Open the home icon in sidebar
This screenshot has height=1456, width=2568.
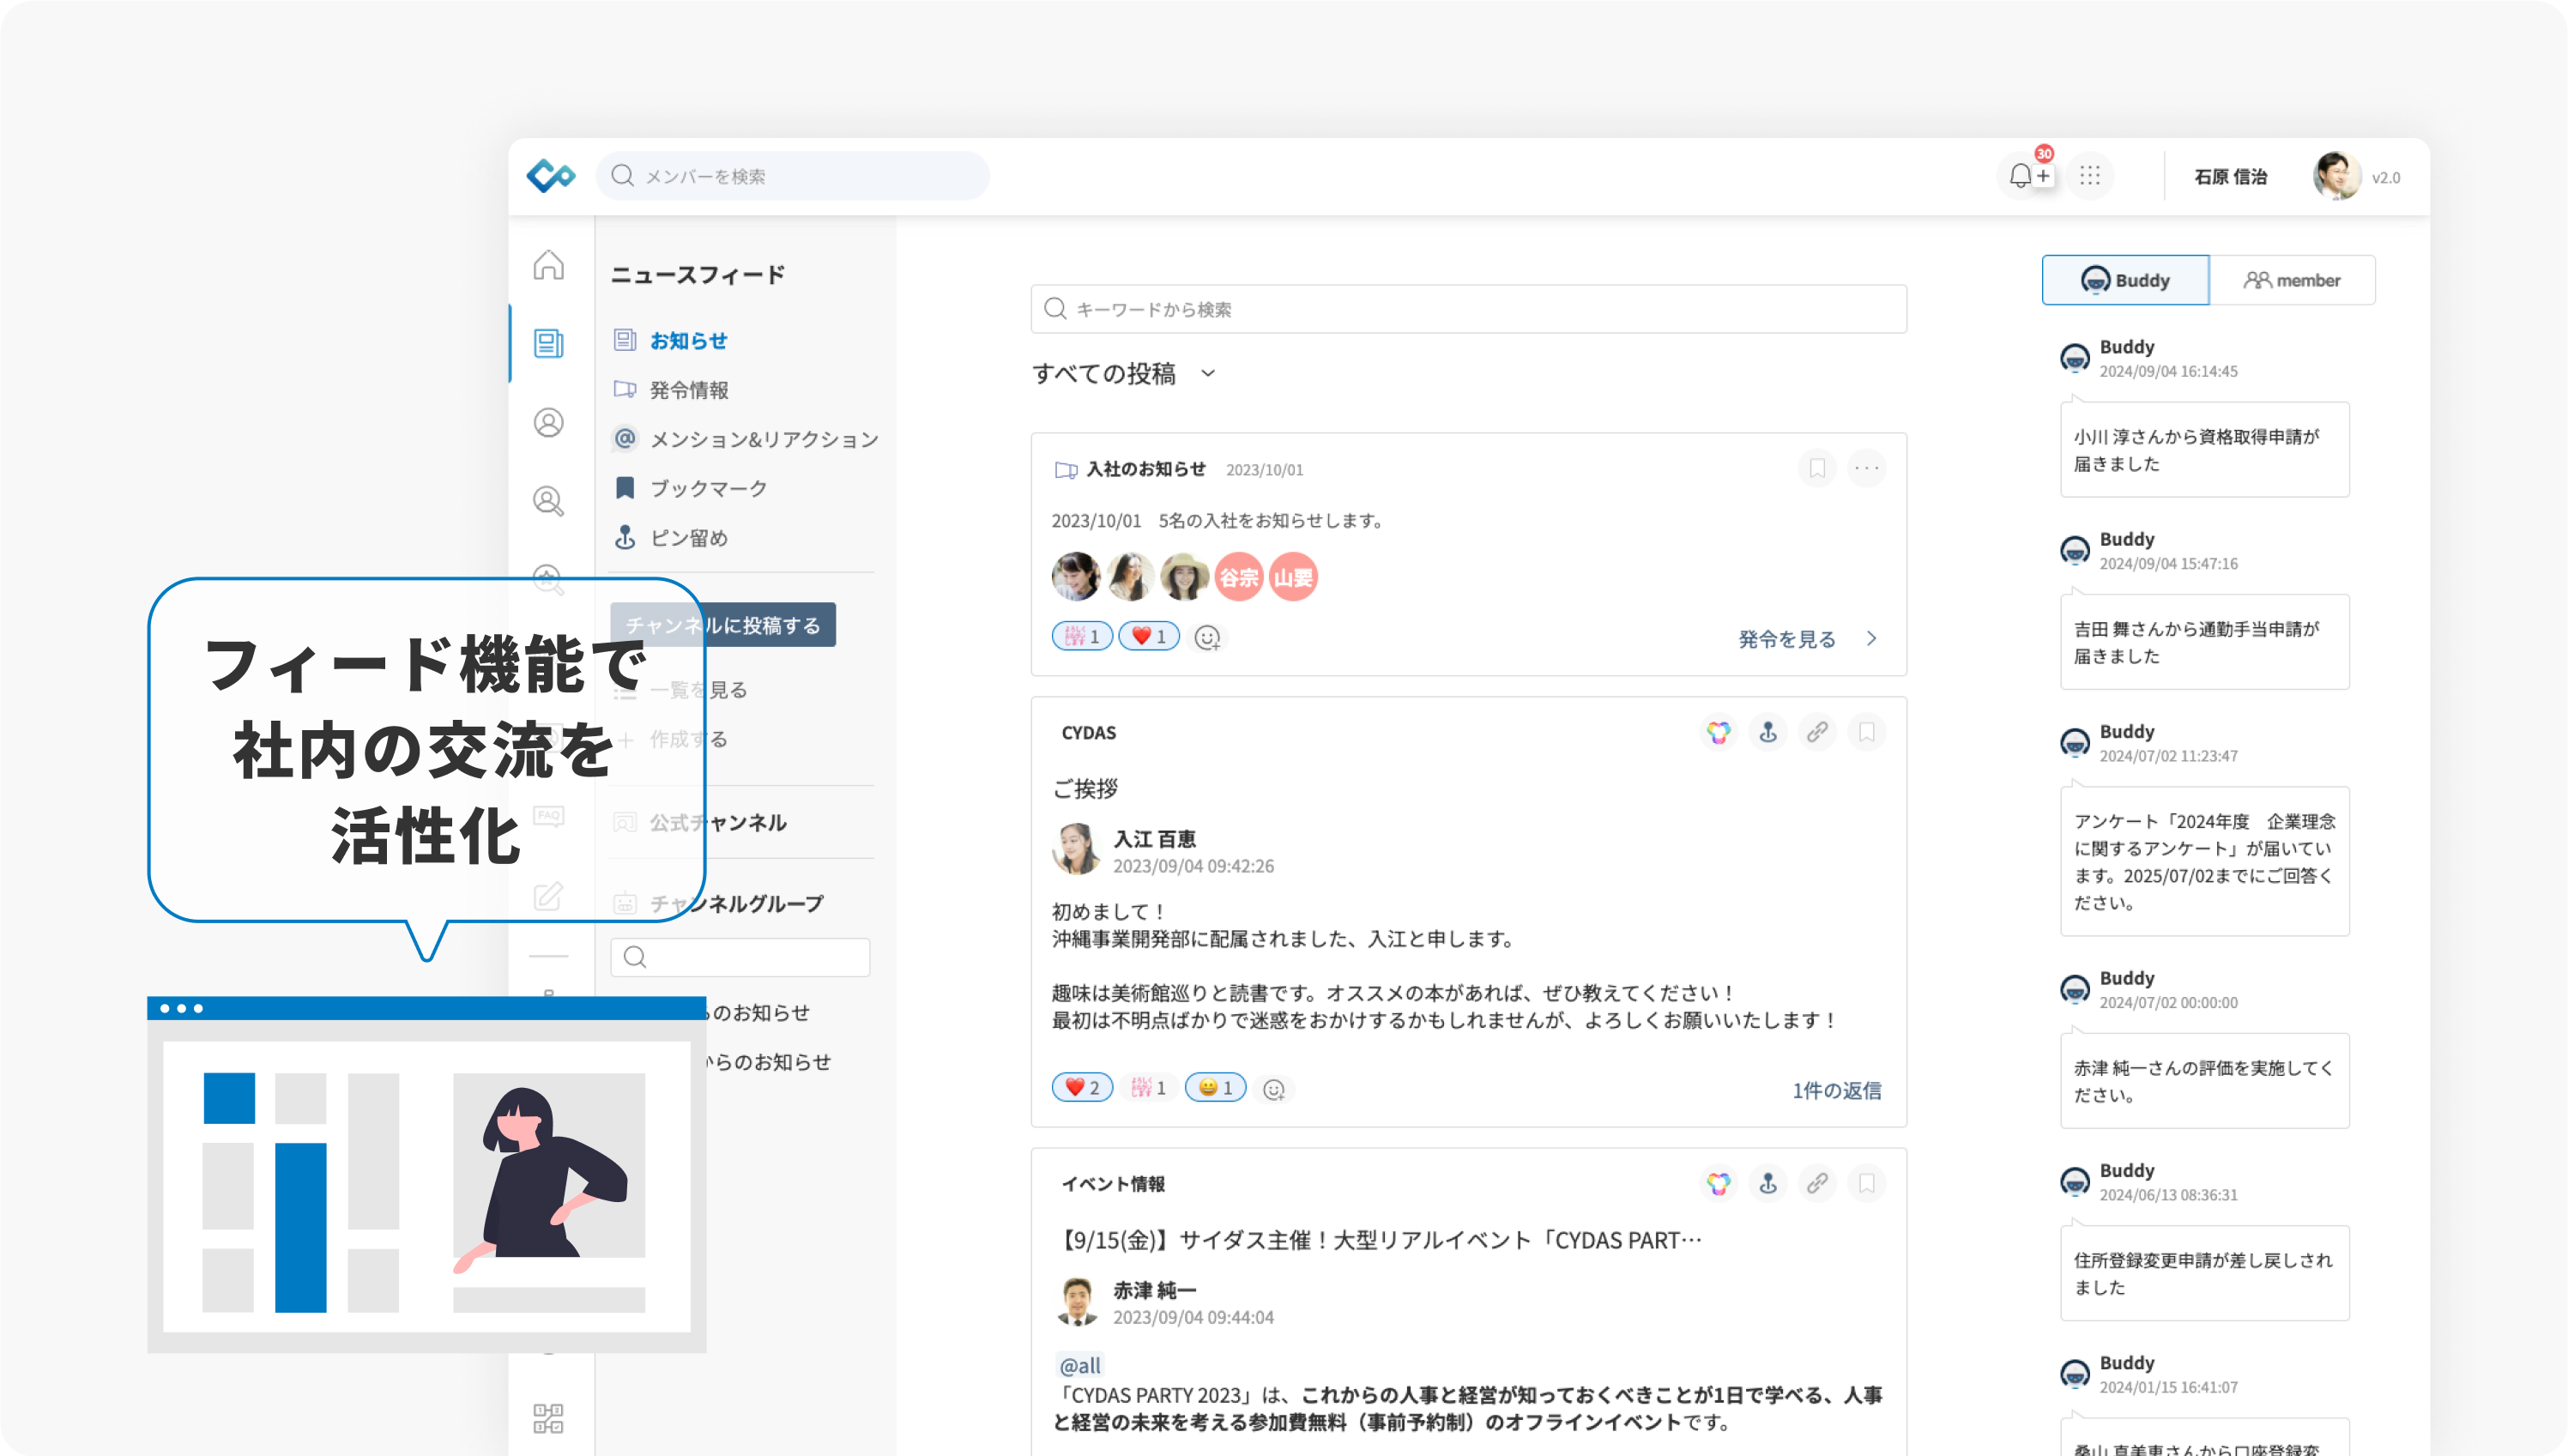tap(548, 265)
